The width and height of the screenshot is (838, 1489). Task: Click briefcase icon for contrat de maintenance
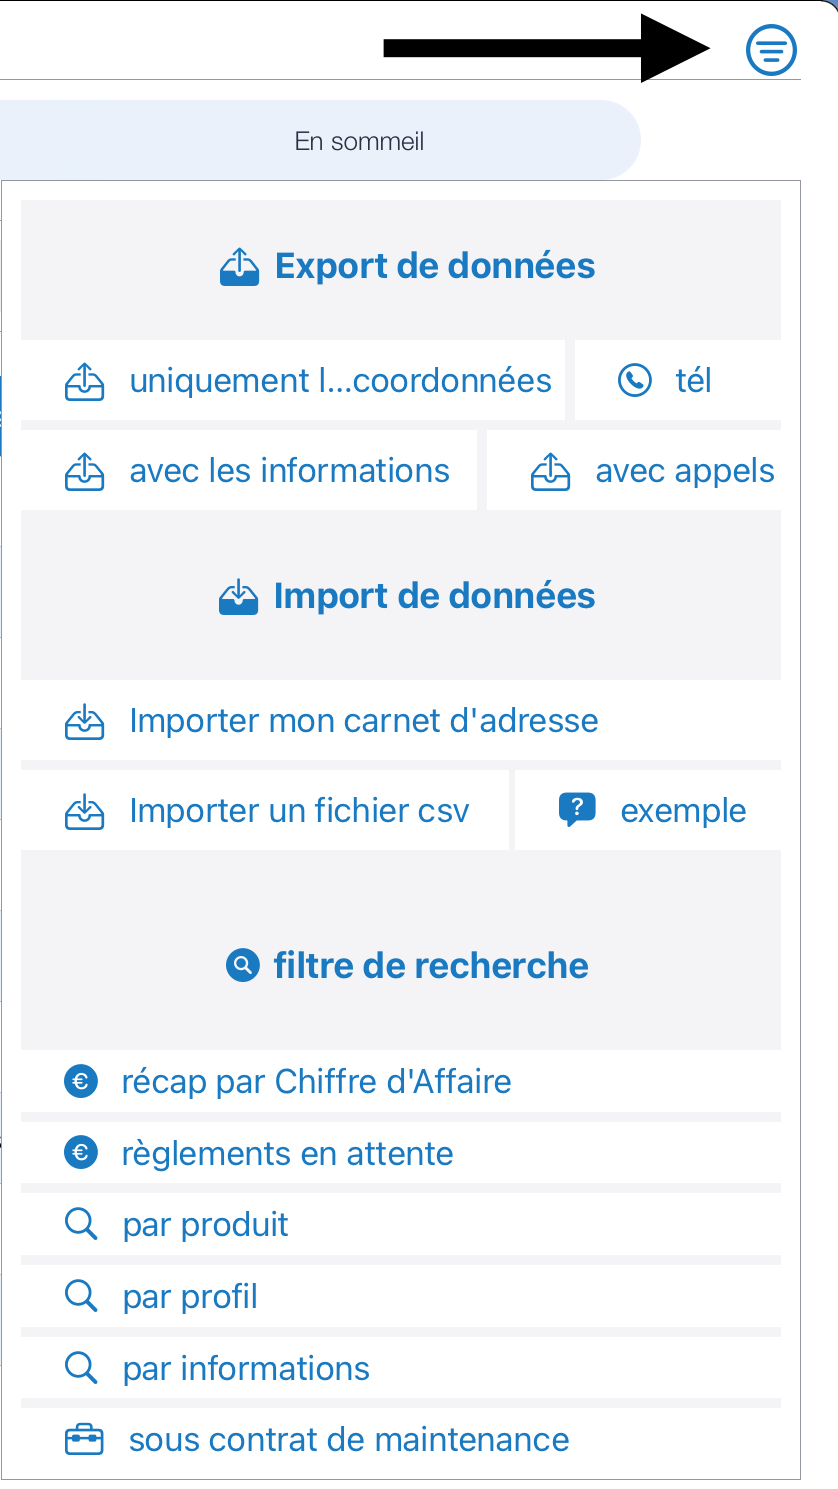pyautogui.click(x=84, y=1441)
